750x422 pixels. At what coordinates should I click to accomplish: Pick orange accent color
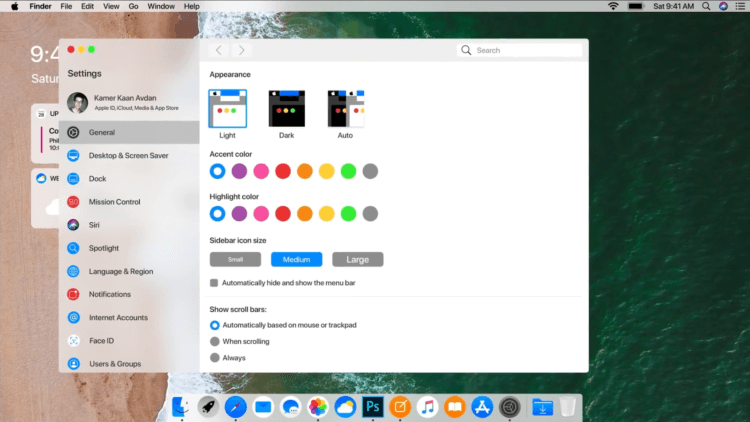pyautogui.click(x=305, y=171)
